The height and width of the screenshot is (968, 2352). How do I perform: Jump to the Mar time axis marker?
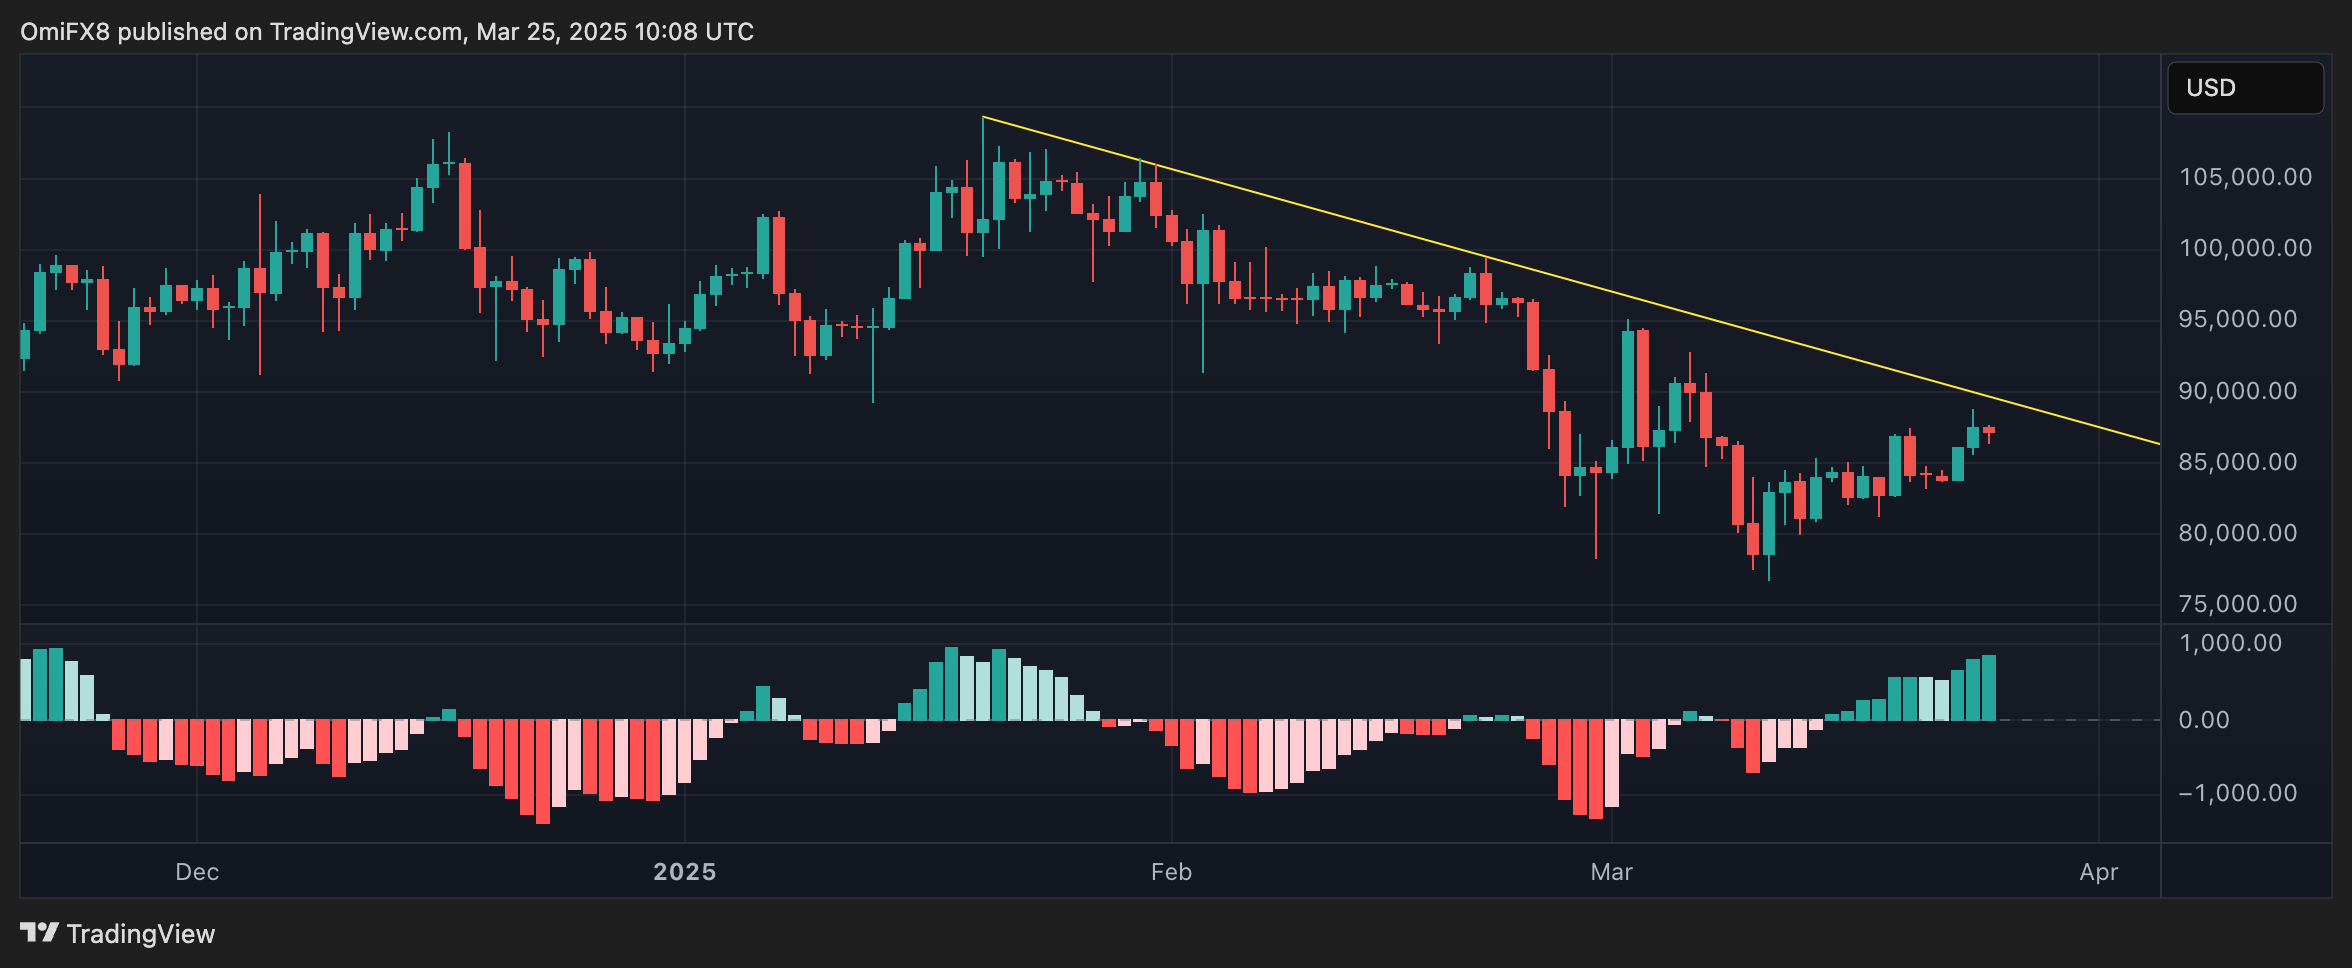pos(1611,872)
